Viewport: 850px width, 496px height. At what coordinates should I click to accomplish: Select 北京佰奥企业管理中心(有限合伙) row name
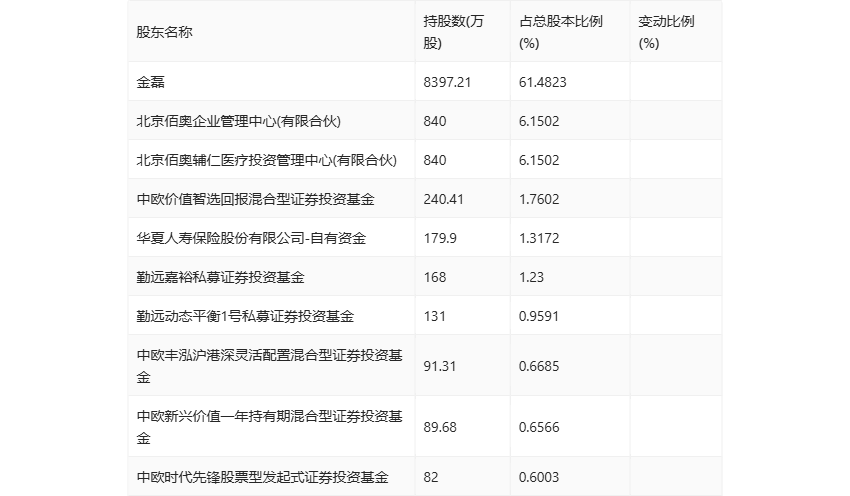[x=239, y=121]
